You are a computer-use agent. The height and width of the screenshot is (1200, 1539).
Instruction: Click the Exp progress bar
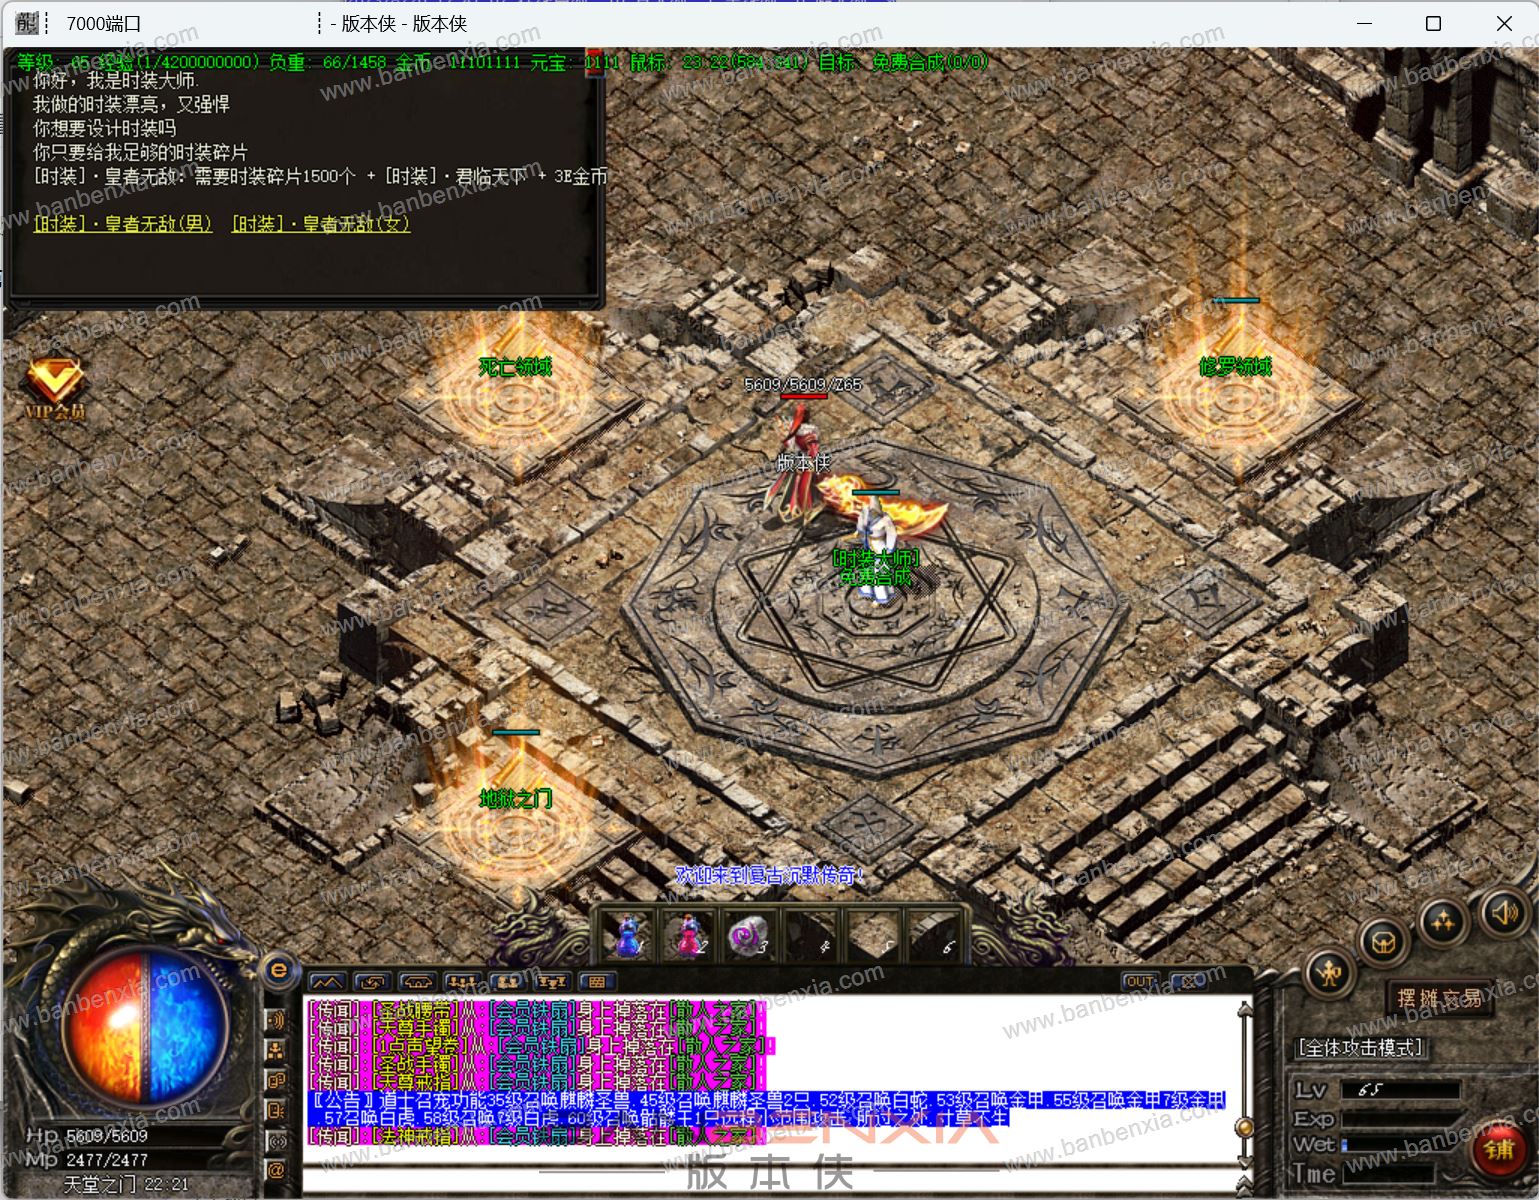coord(1401,1118)
